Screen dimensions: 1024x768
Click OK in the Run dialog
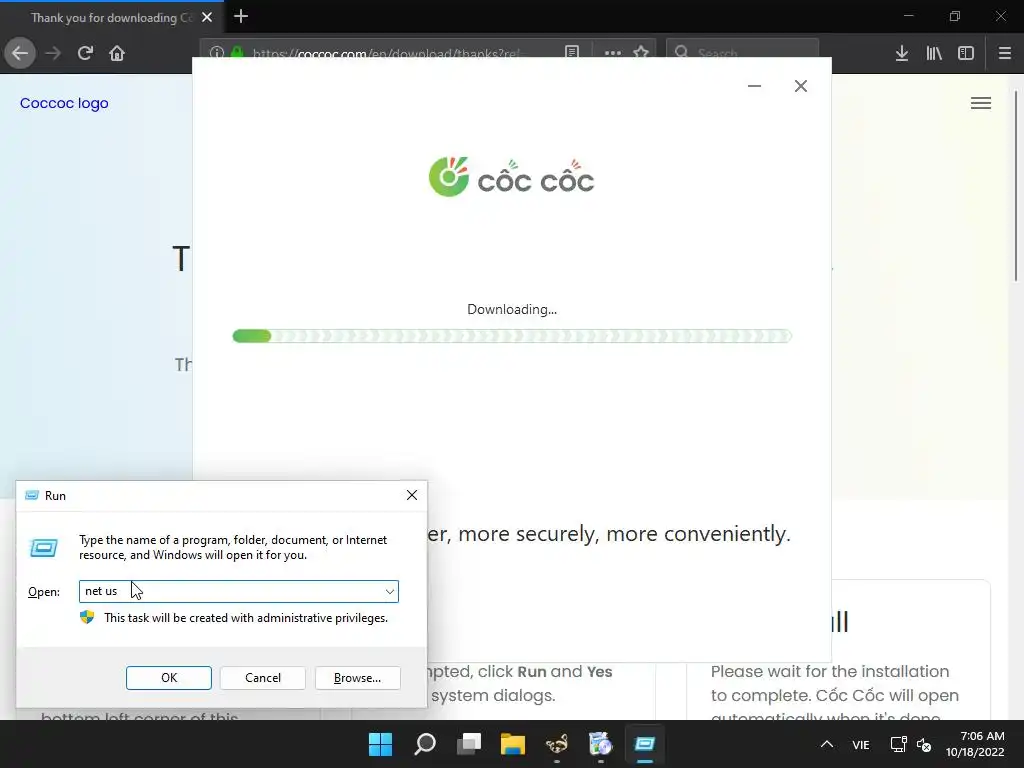[168, 678]
